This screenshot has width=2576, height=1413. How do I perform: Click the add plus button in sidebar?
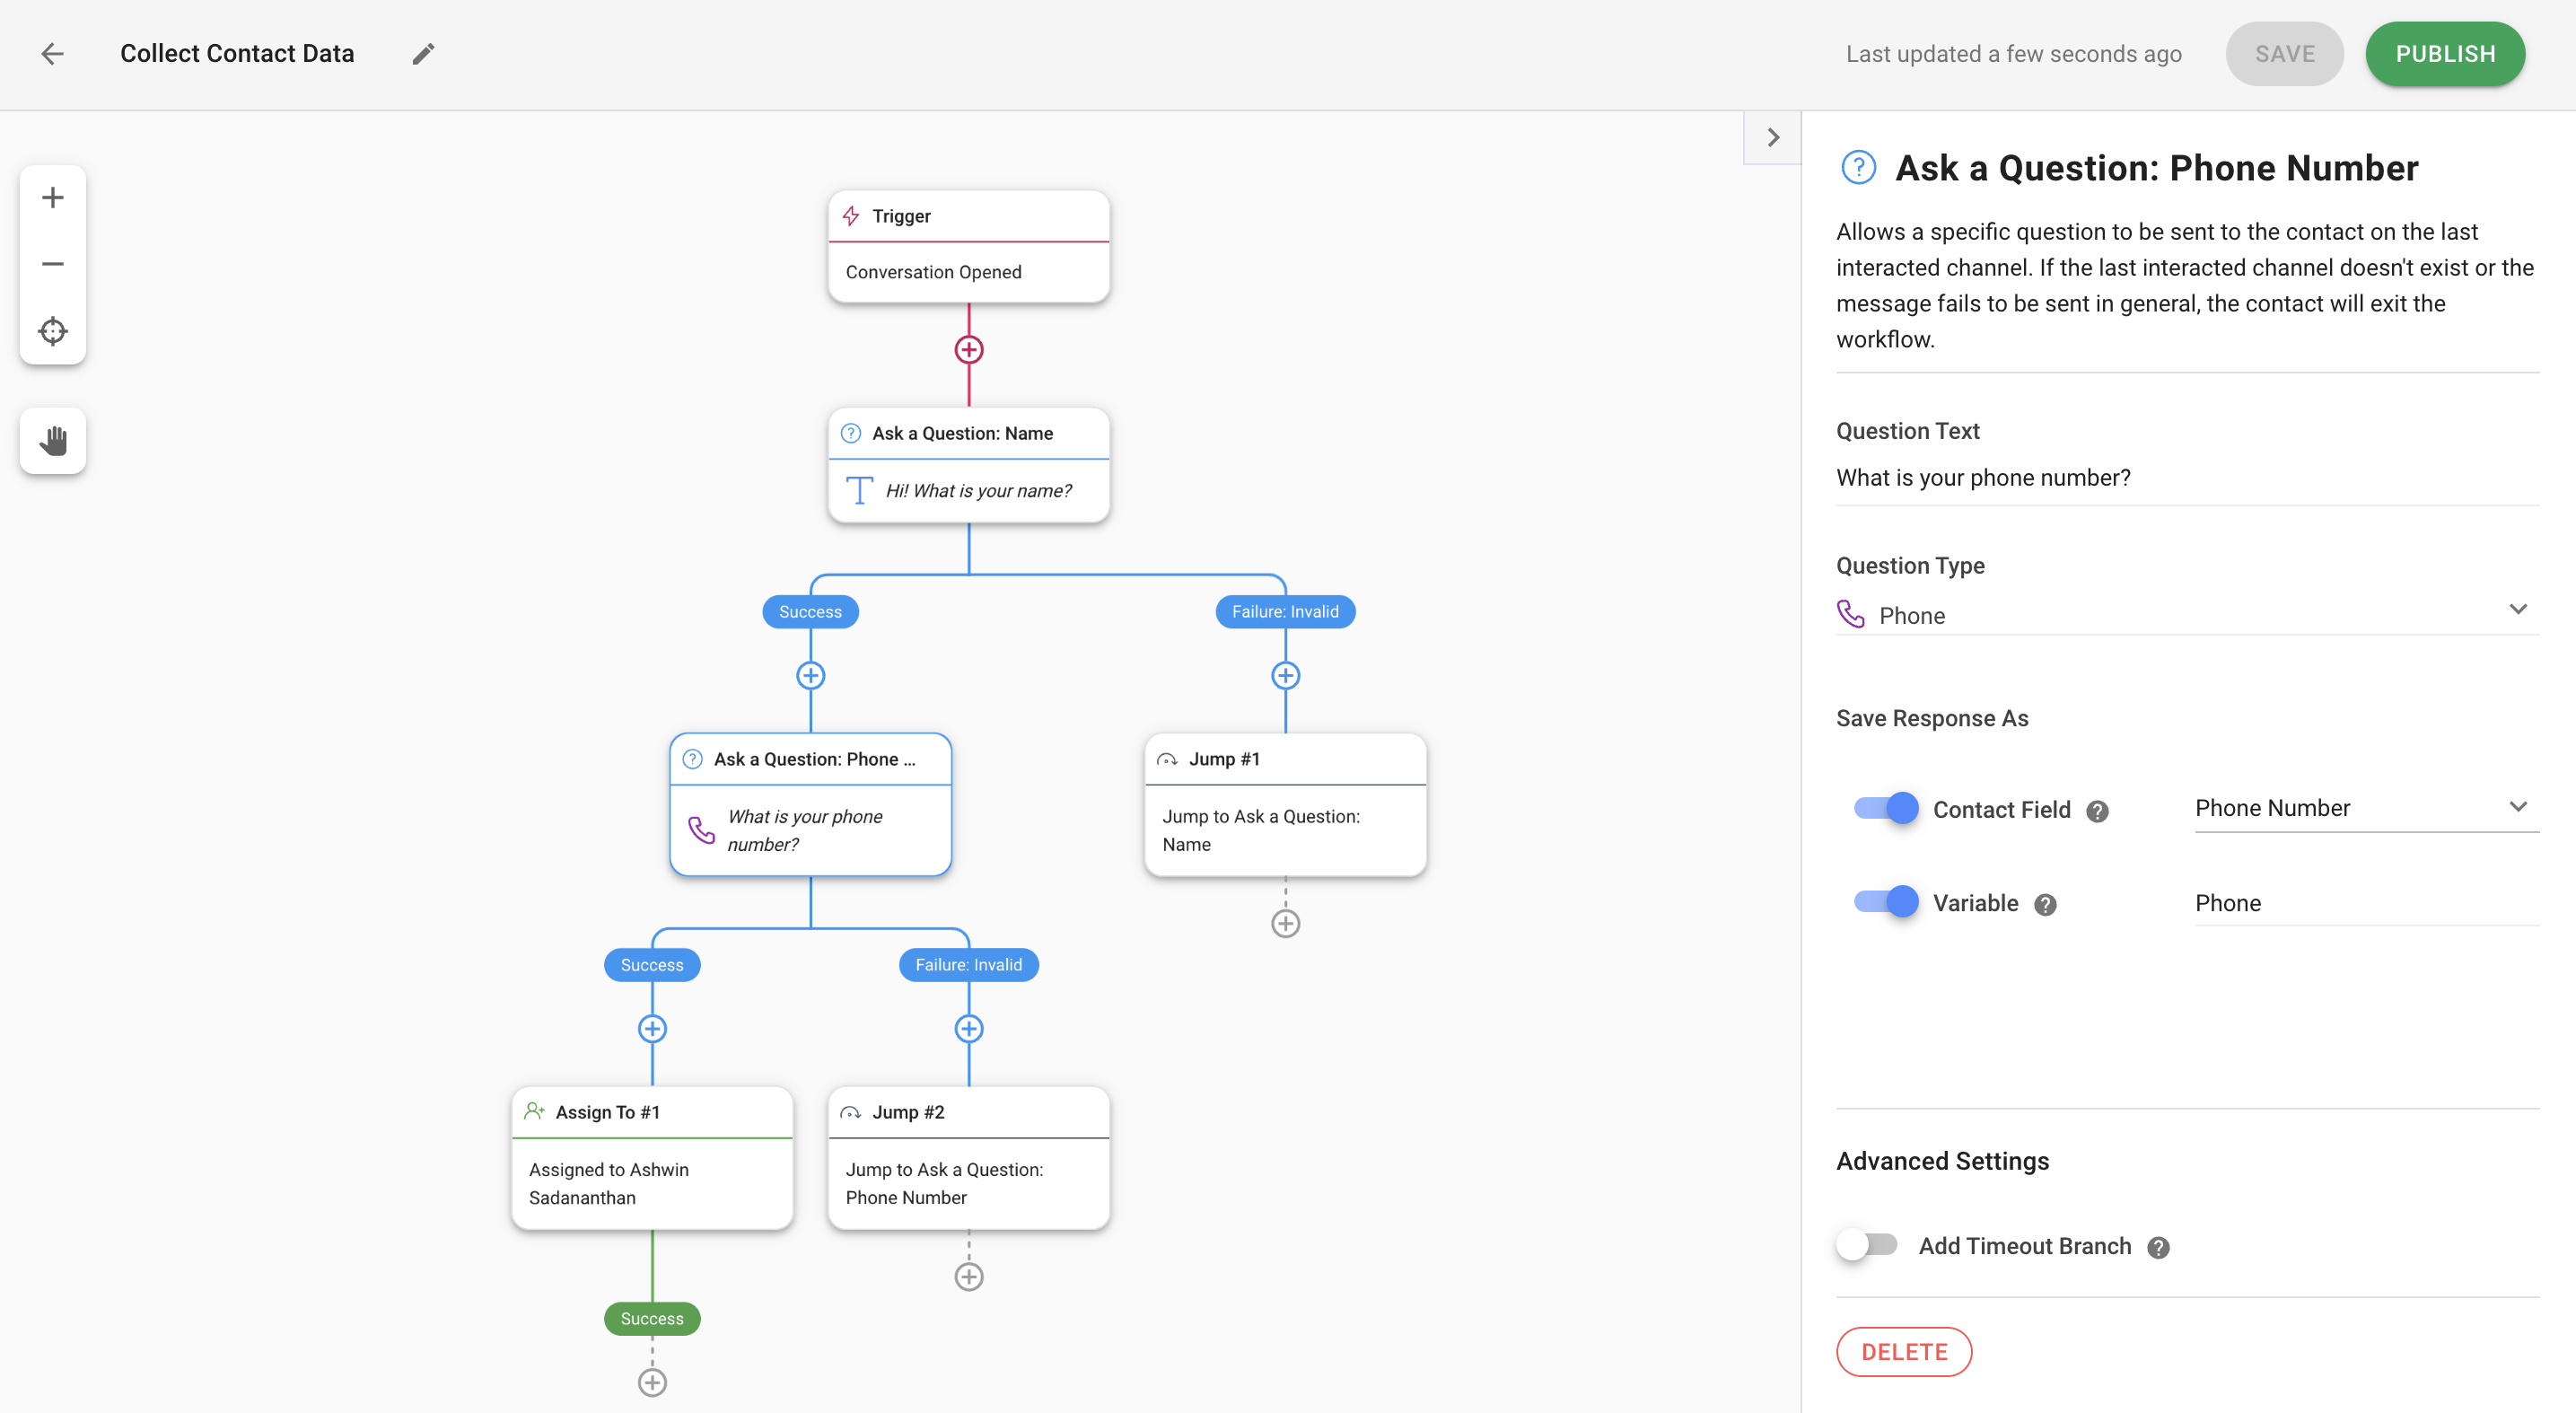click(52, 197)
